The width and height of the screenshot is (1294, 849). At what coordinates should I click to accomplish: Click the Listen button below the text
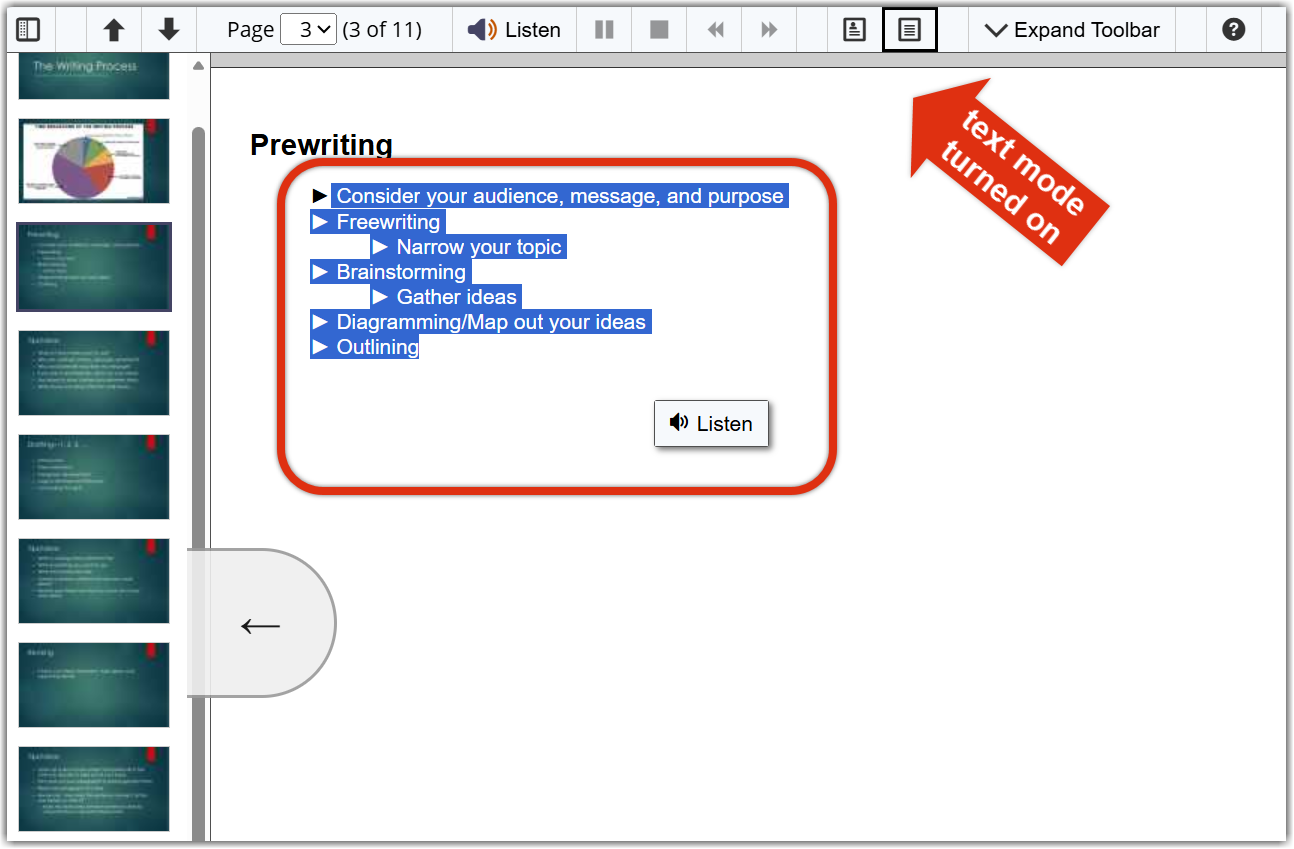pos(711,424)
